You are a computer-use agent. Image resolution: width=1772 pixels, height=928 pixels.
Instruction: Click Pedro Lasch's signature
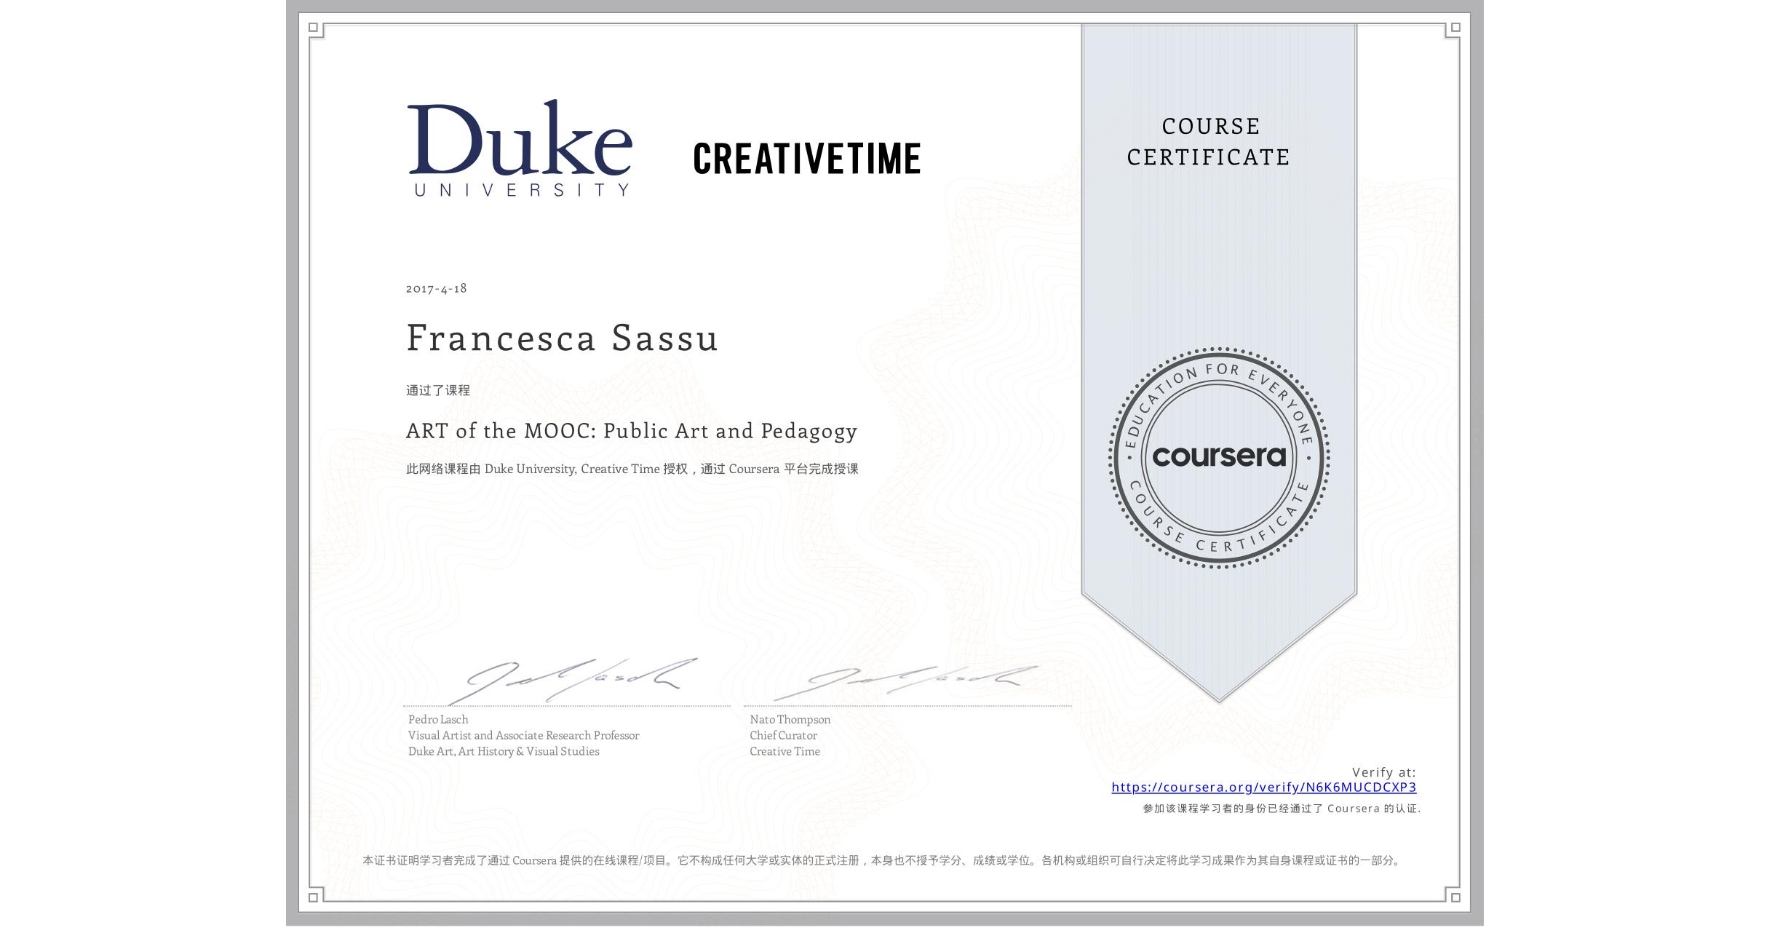[573, 680]
